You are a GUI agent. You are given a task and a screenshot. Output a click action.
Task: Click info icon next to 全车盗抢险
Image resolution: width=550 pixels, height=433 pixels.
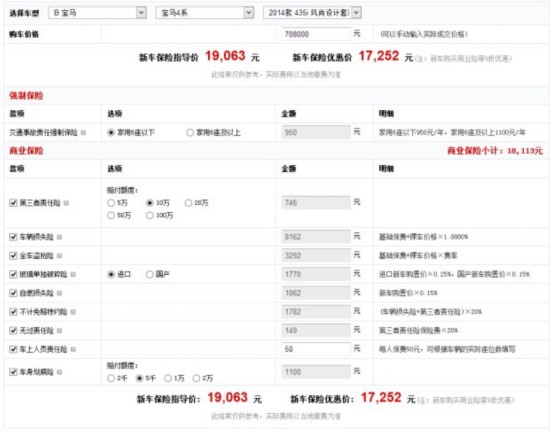(59, 256)
